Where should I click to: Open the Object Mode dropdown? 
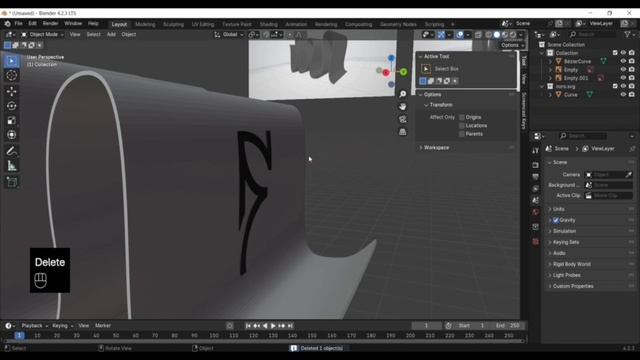(42, 35)
